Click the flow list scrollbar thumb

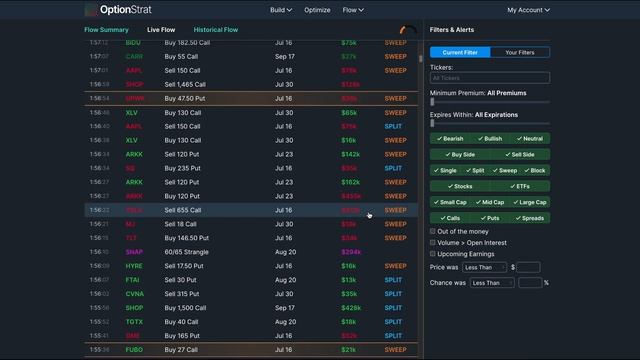click(420, 58)
